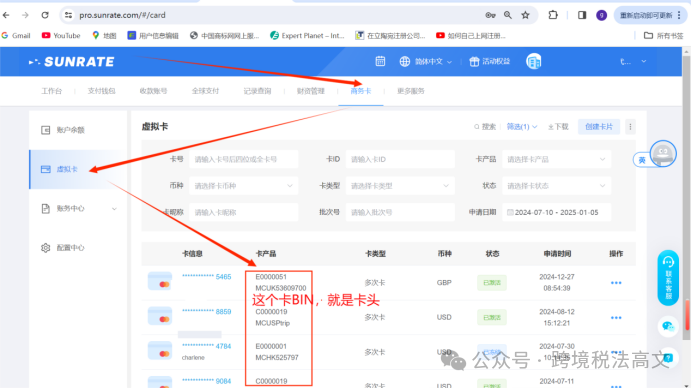Open the 更多服务 tab
The height and width of the screenshot is (388, 692).
click(410, 91)
